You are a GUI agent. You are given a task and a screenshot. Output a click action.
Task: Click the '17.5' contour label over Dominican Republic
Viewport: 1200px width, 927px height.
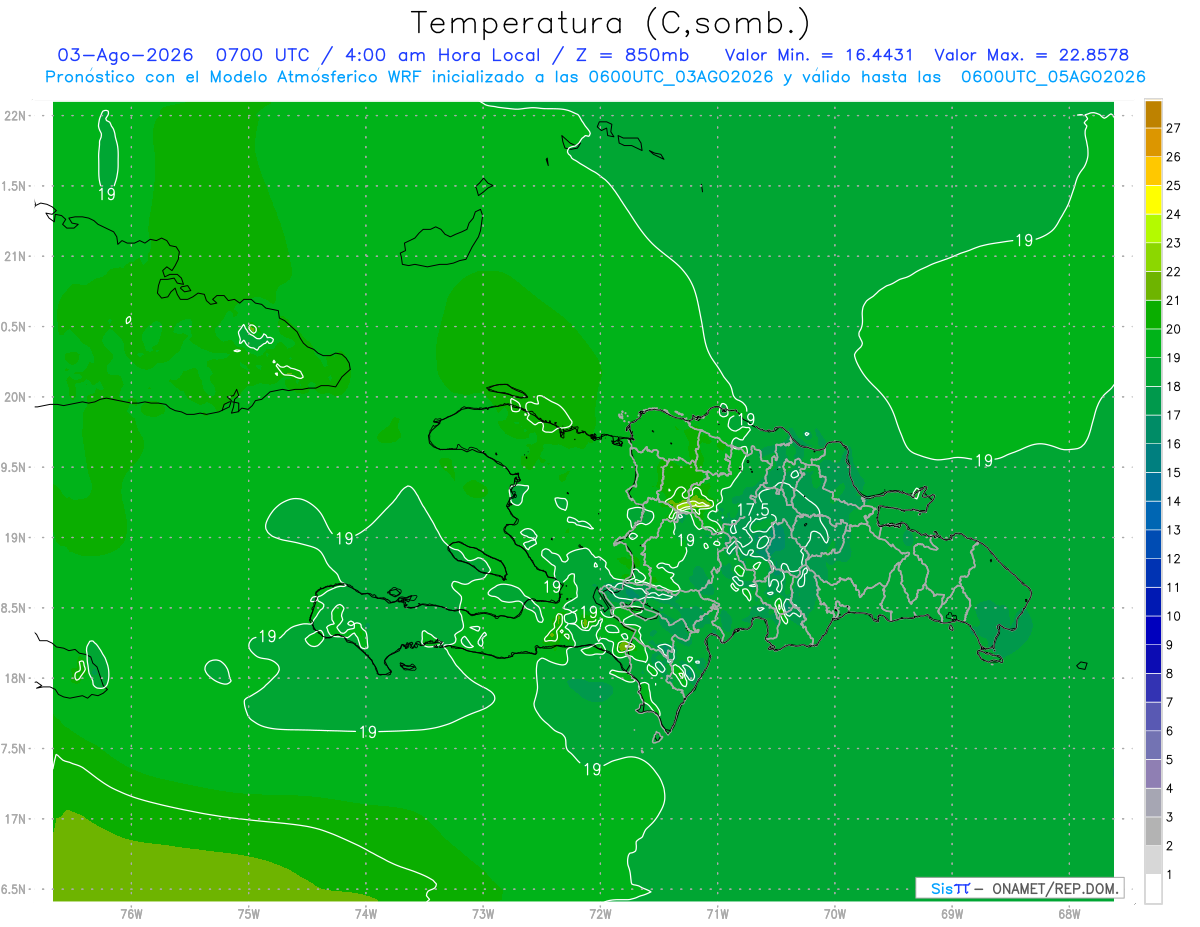(x=753, y=510)
